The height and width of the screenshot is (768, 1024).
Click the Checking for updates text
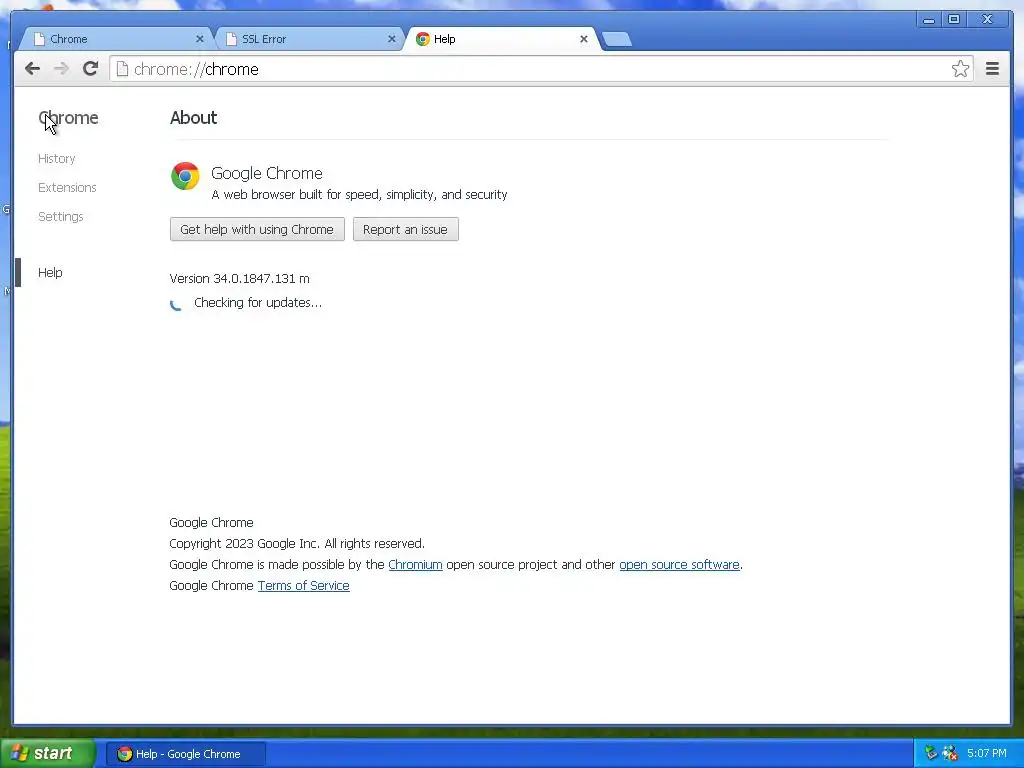click(258, 302)
